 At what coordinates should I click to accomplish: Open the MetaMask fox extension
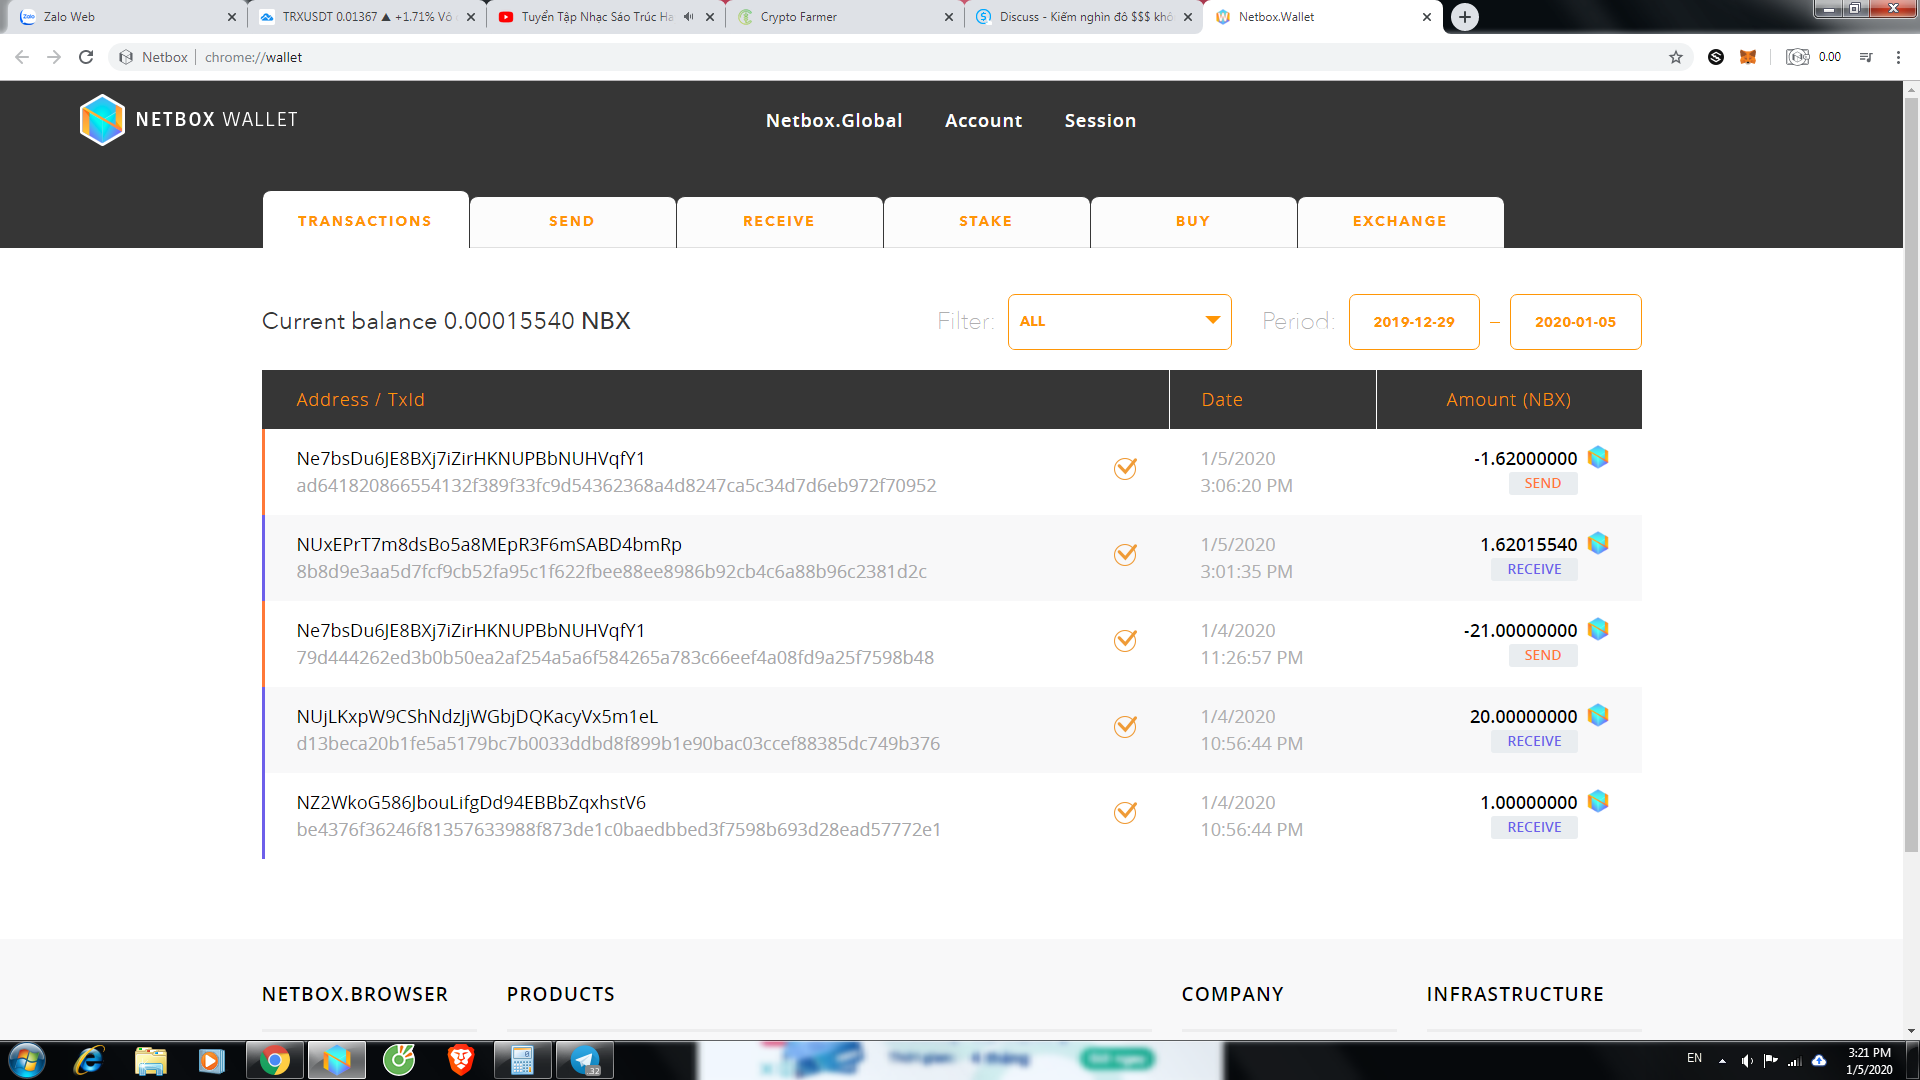click(1748, 57)
